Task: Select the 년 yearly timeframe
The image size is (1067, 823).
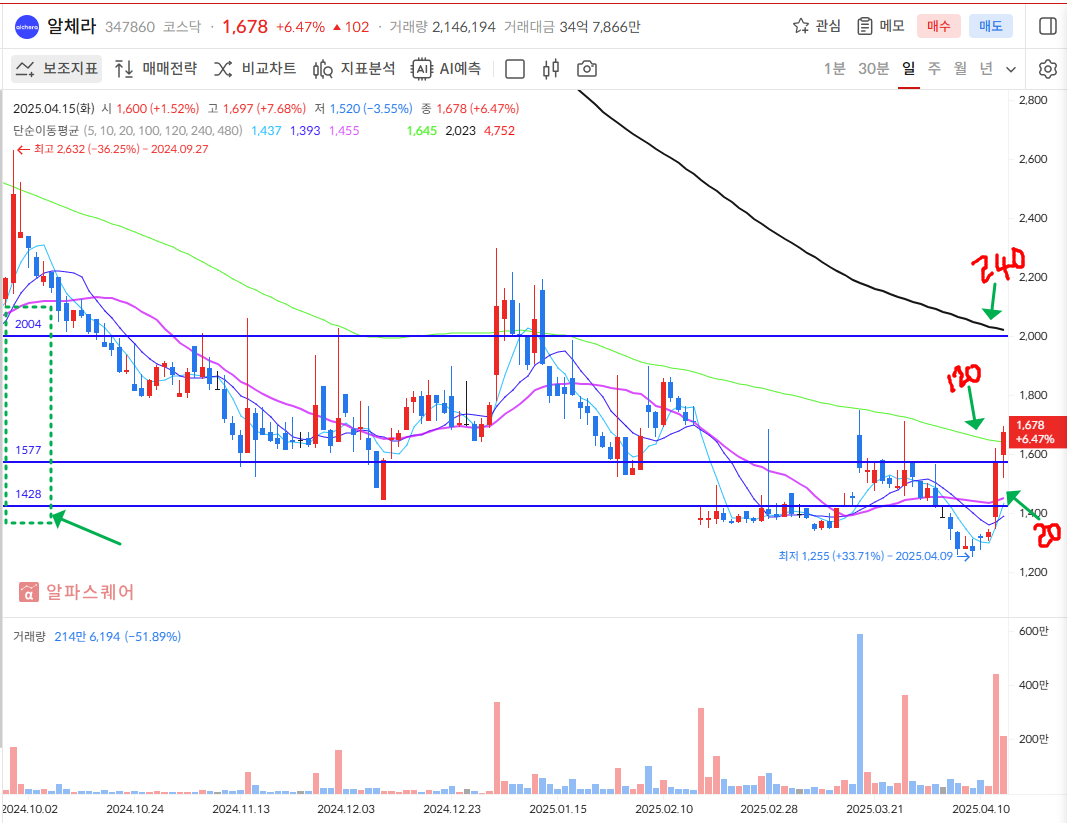Action: coord(986,69)
